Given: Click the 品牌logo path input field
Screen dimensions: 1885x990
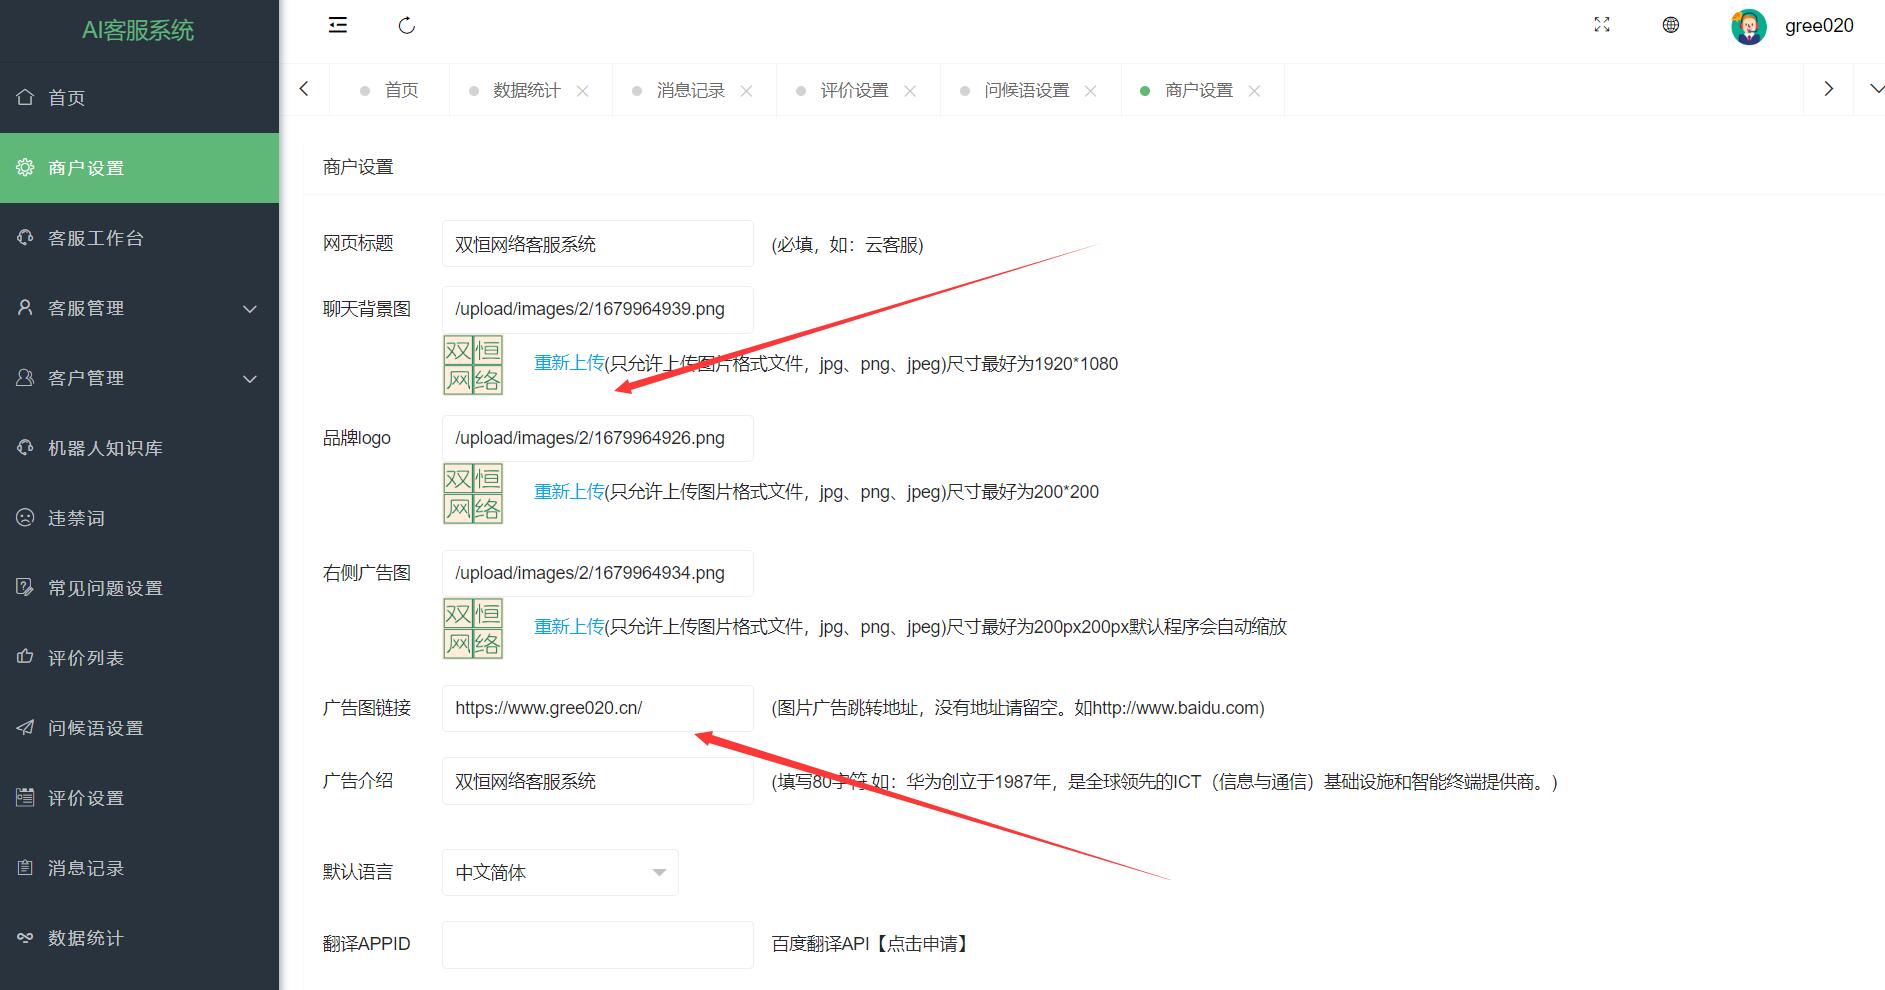Looking at the screenshot, I should [598, 438].
